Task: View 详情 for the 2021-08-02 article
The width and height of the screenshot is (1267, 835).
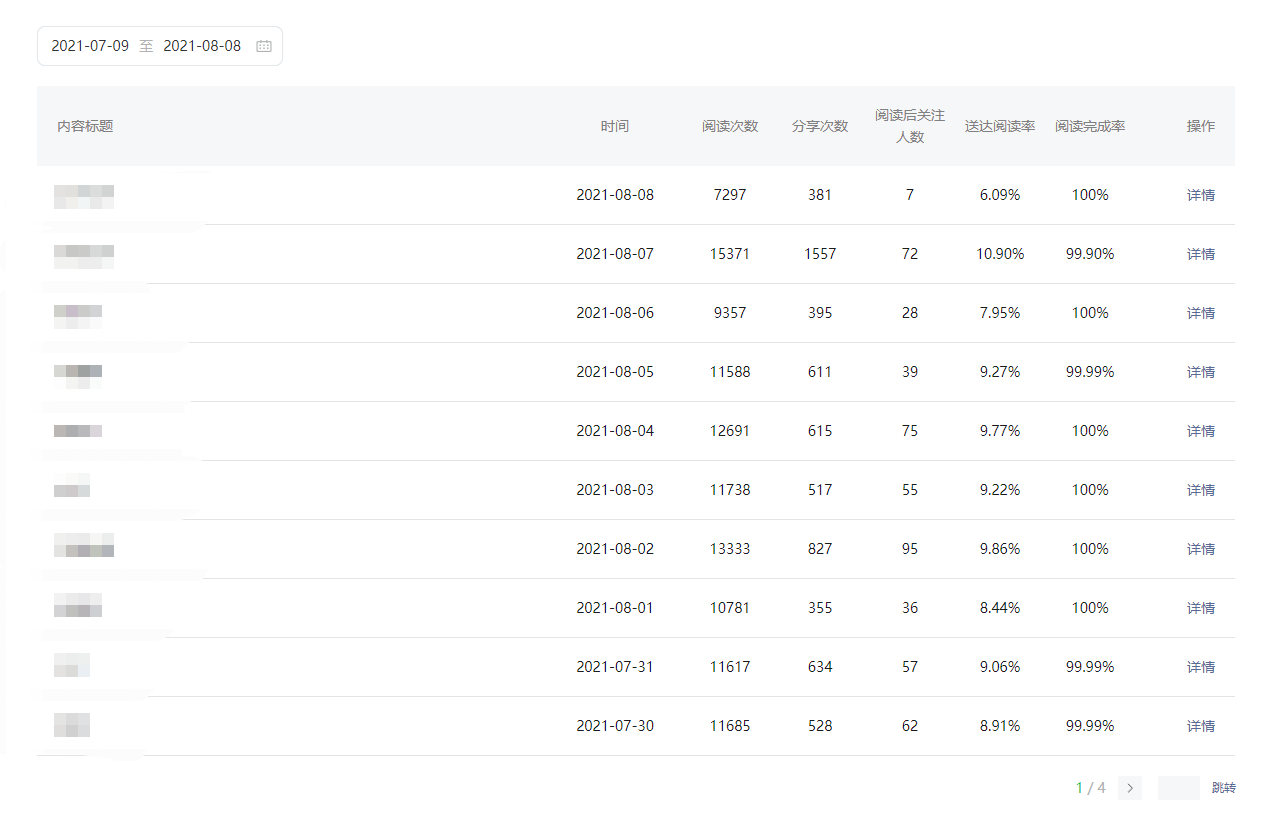Action: (1200, 549)
